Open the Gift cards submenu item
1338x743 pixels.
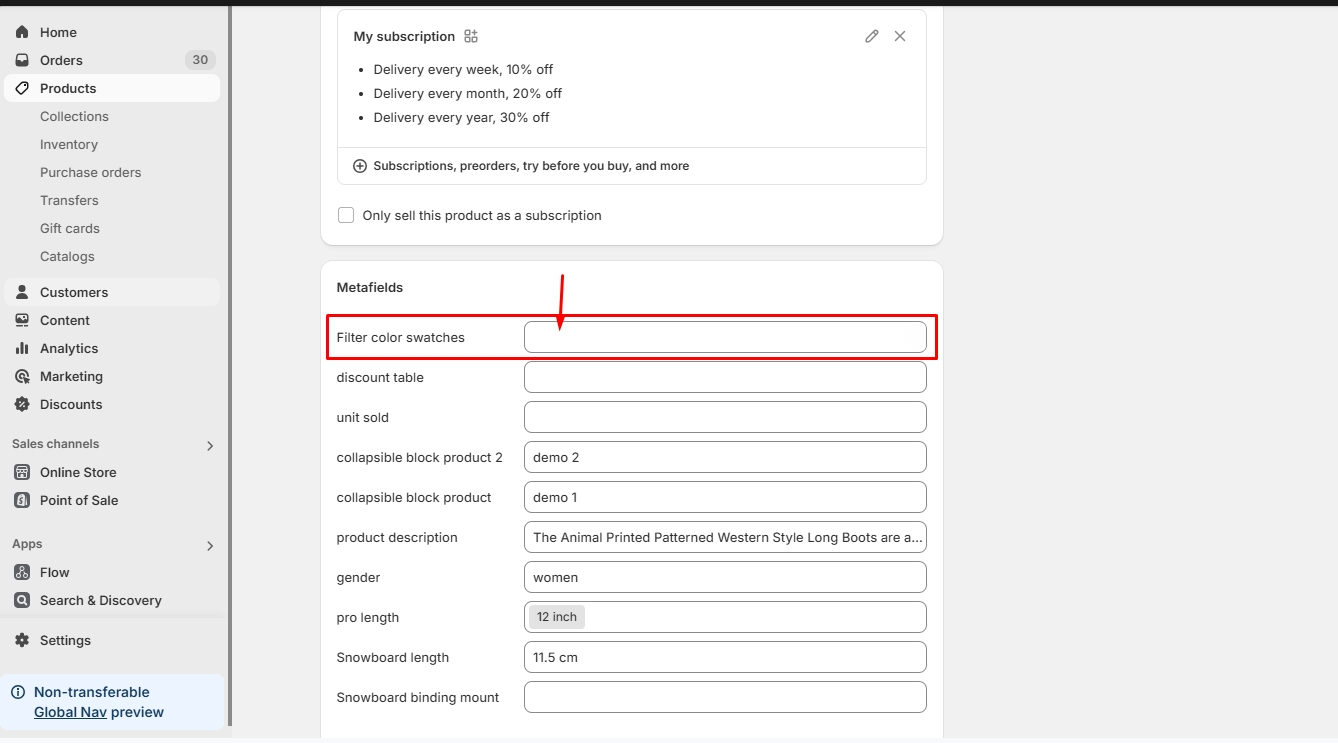(70, 228)
